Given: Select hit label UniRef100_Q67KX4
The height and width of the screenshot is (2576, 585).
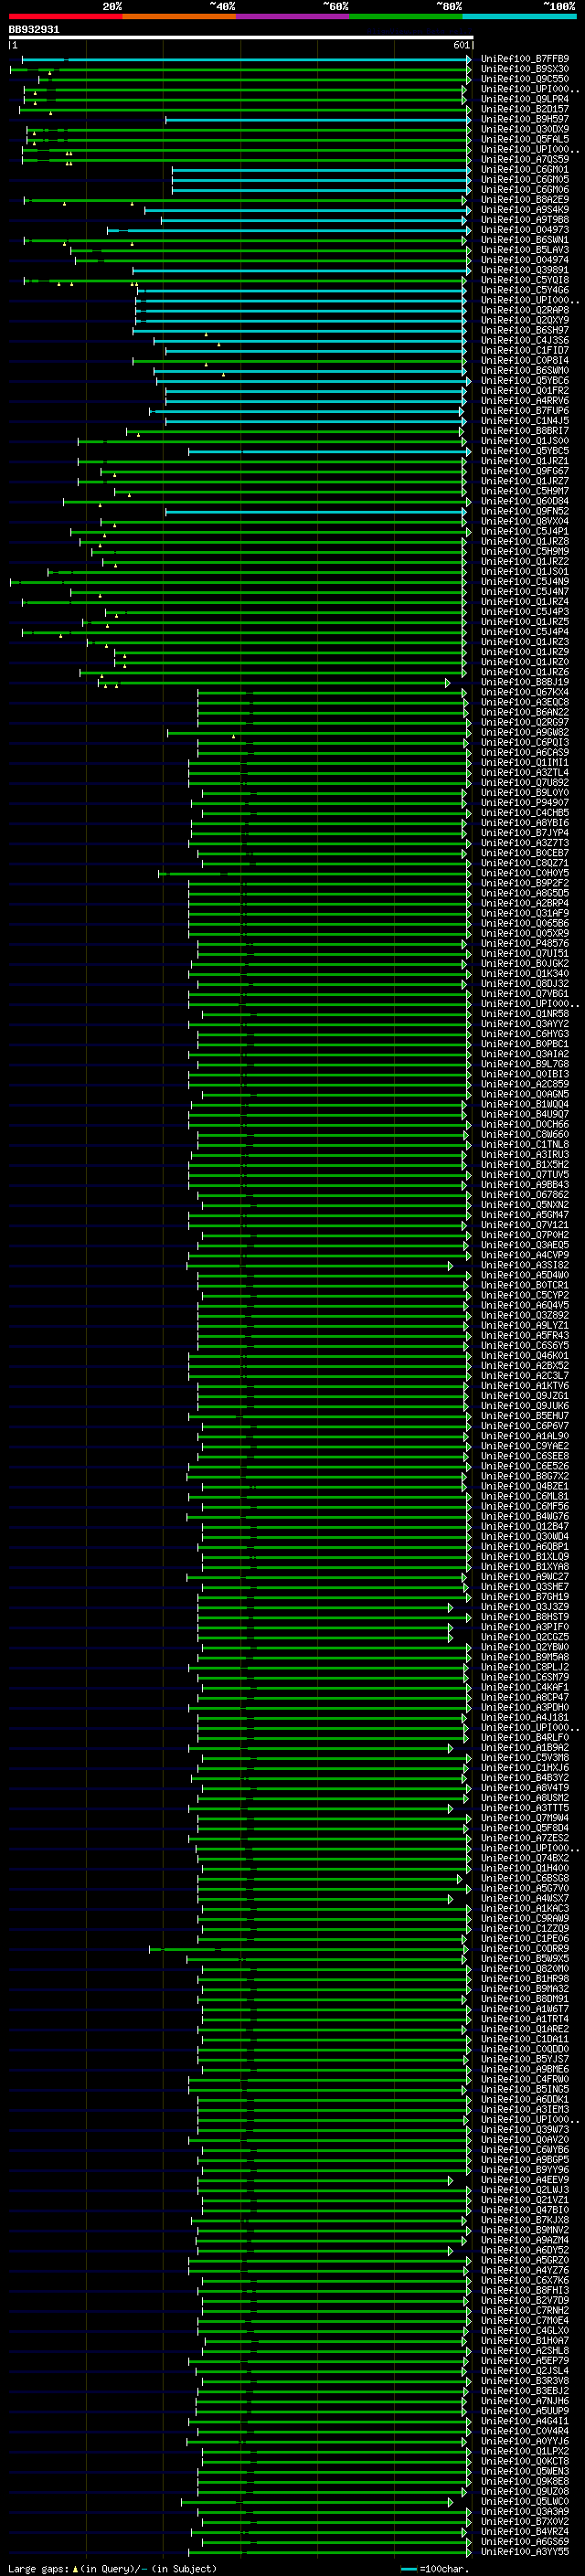Looking at the screenshot, I should click(x=525, y=692).
